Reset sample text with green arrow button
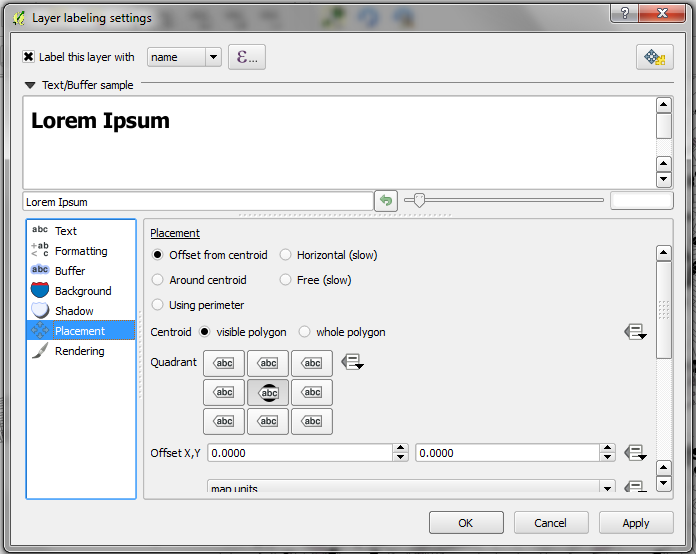696x554 pixels. coord(386,201)
